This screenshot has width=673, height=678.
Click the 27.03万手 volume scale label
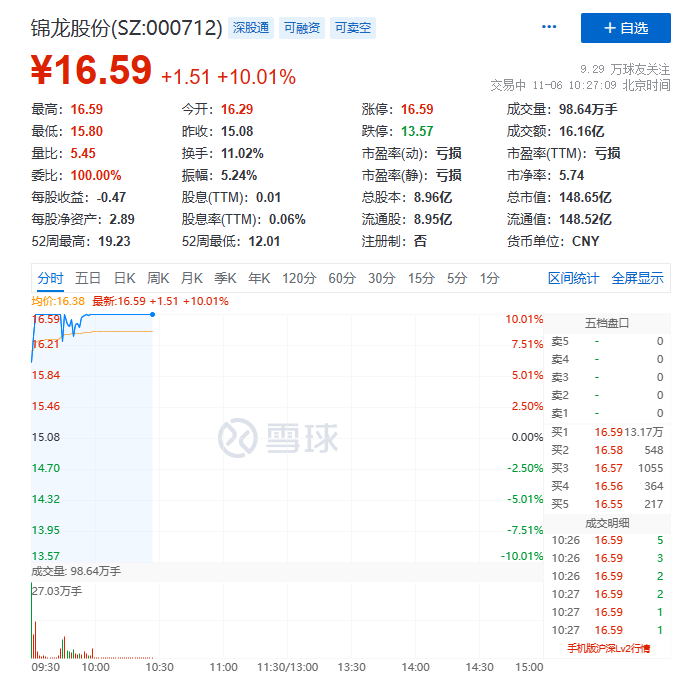[x=57, y=591]
